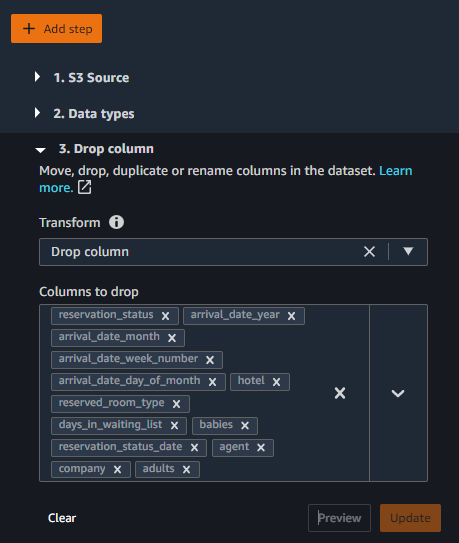The width and height of the screenshot is (459, 543).
Task: Remove reservation_status column tag
Action: coord(166,316)
